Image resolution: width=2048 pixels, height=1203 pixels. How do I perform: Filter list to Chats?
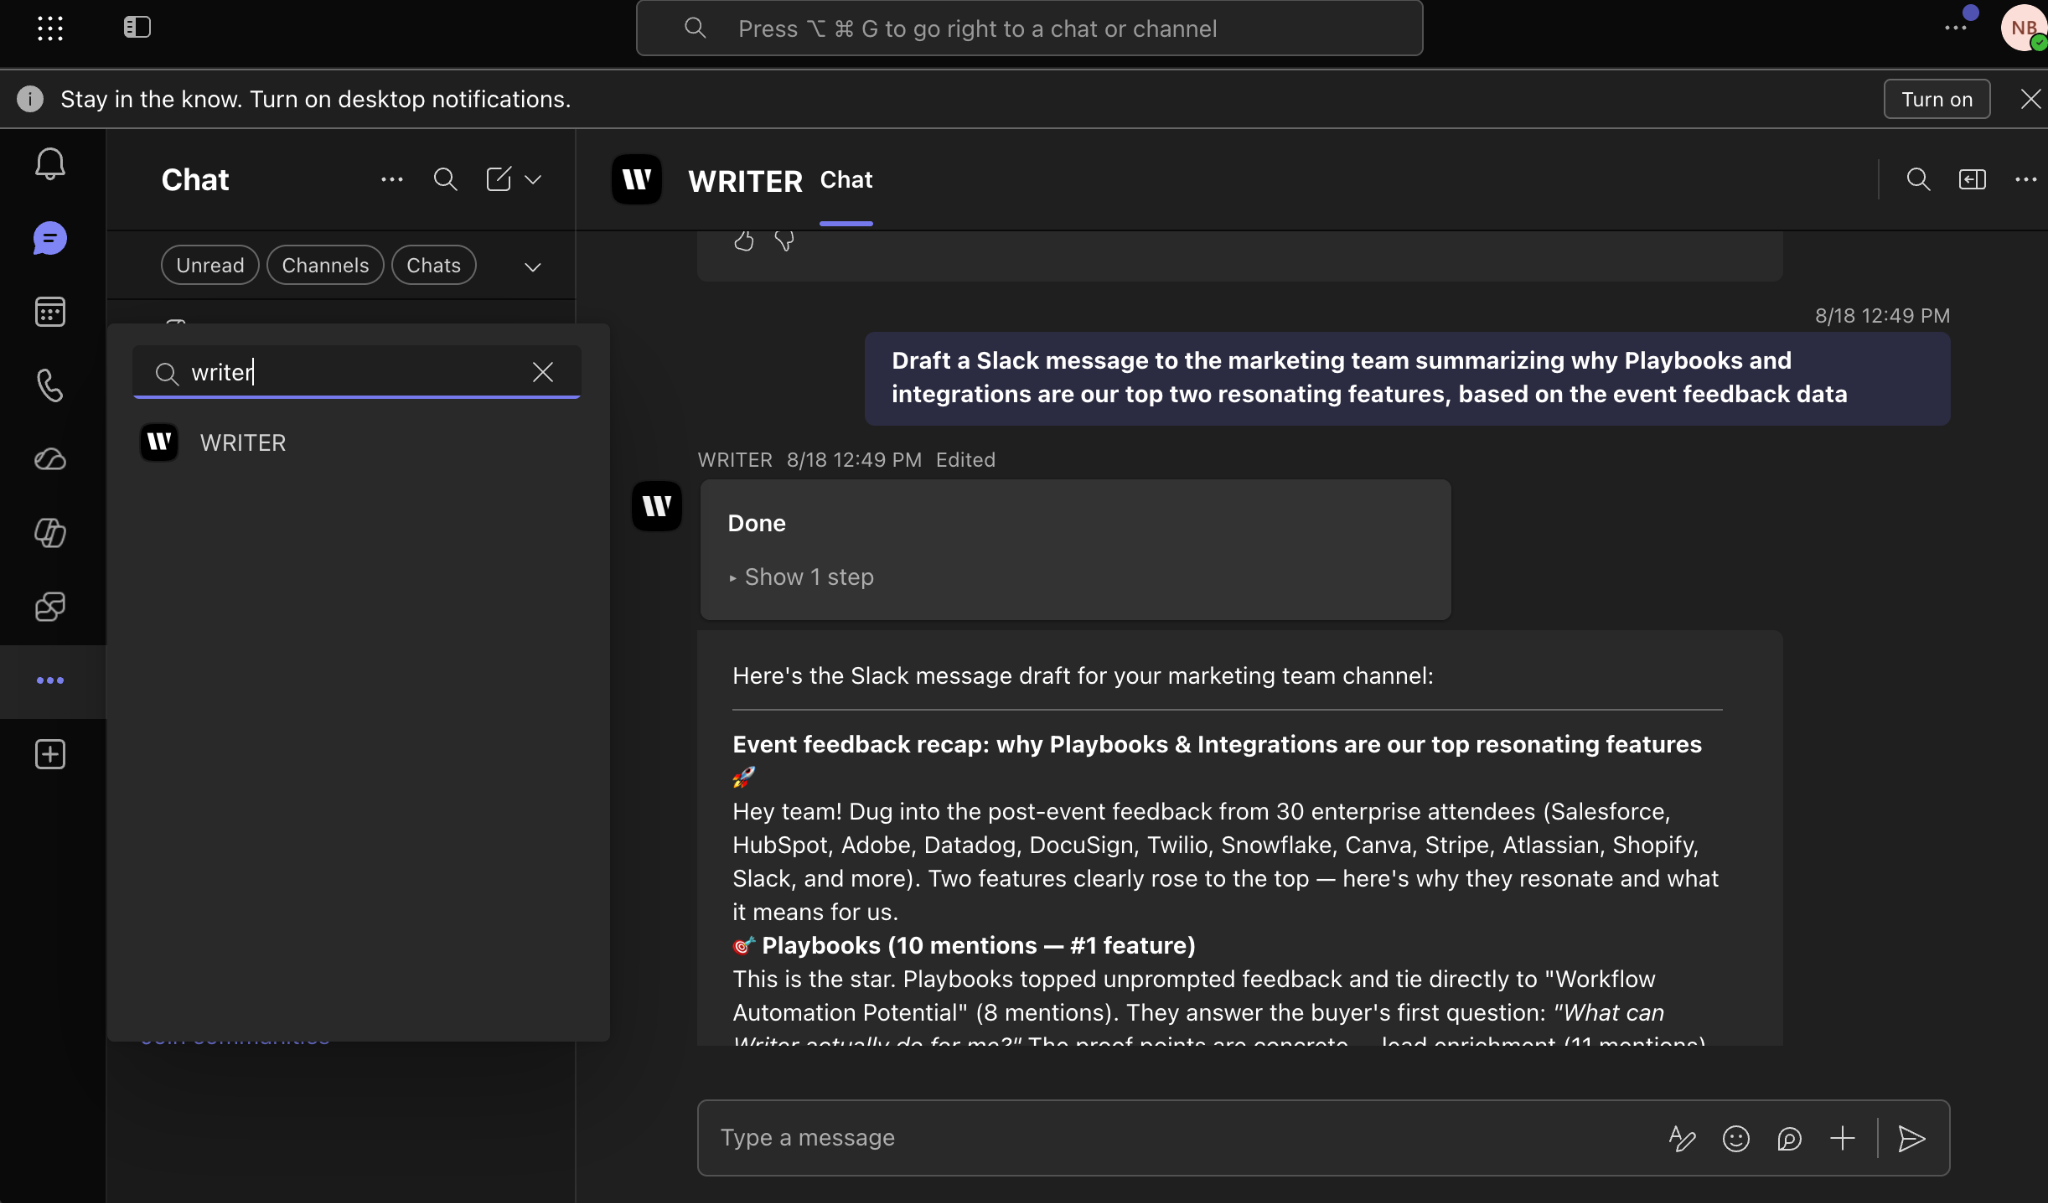coord(433,265)
